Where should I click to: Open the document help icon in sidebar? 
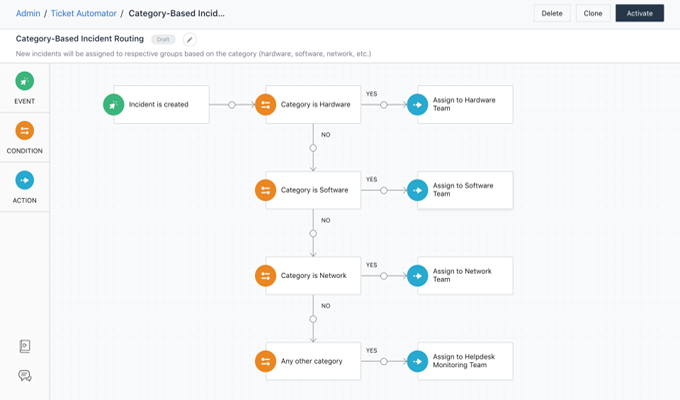pos(25,346)
